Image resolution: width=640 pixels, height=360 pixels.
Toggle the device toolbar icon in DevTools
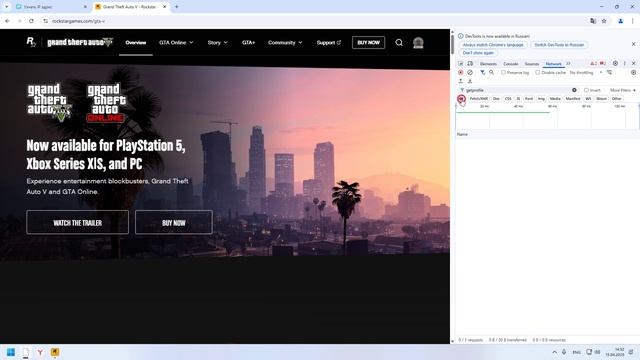(470, 64)
